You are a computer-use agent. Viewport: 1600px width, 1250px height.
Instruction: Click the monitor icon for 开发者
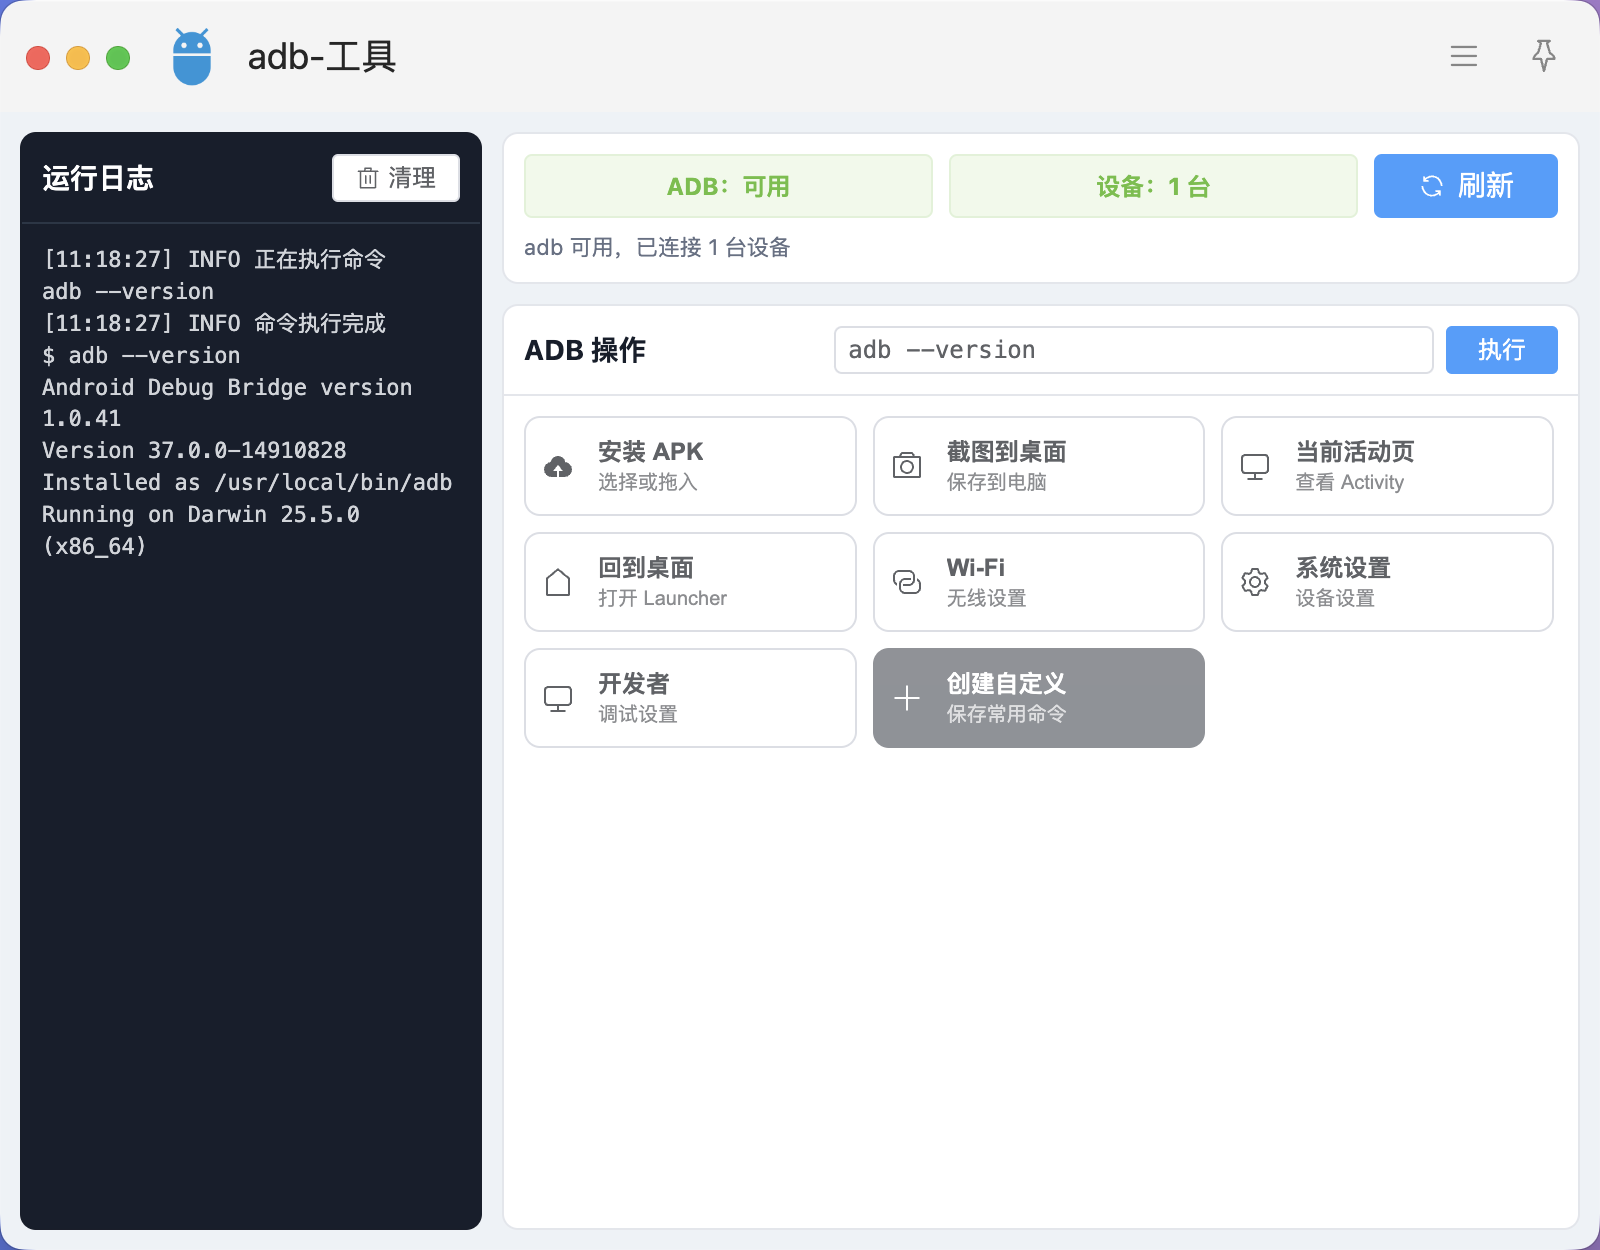(558, 698)
